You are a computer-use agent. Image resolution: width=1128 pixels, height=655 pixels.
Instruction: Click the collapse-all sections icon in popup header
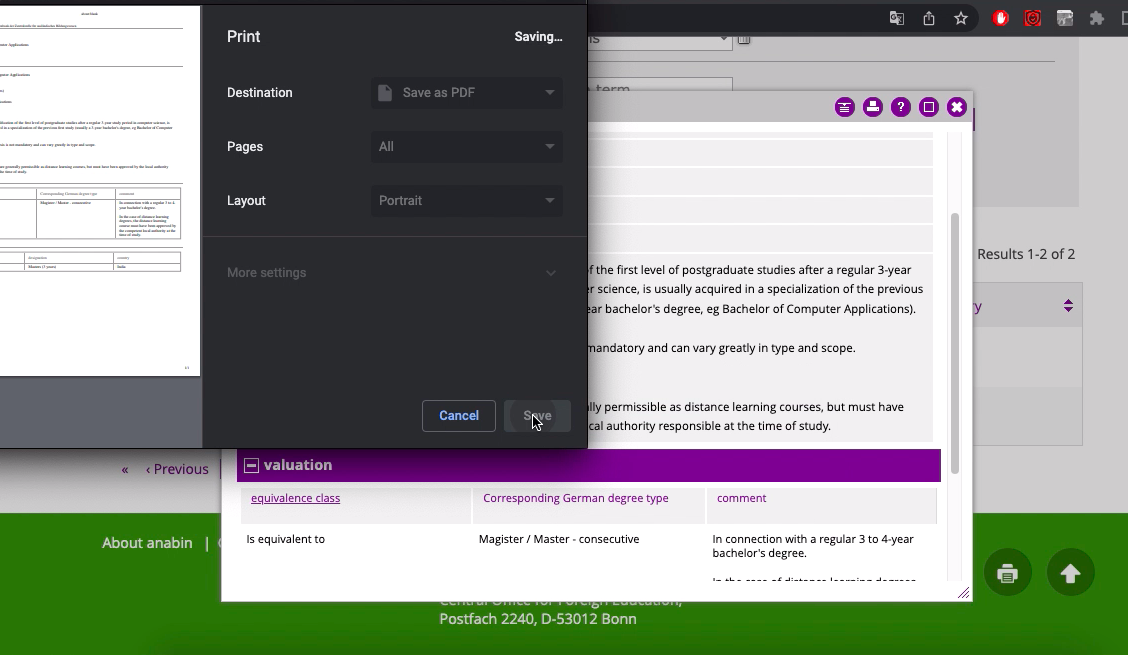tap(845, 107)
